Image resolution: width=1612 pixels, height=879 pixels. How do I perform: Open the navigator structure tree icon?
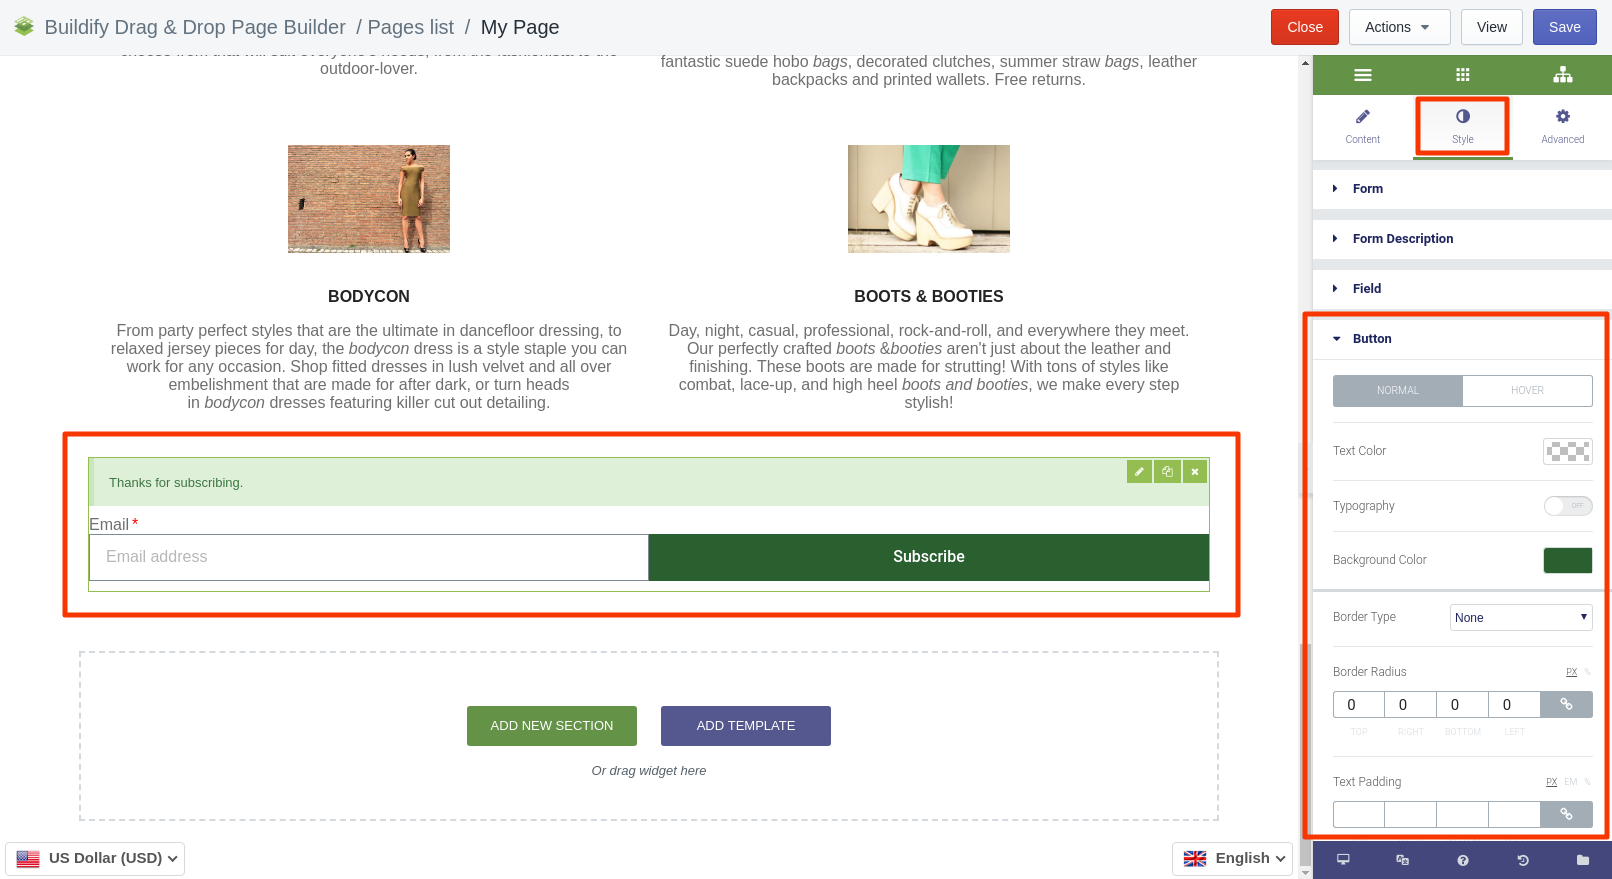pyautogui.click(x=1563, y=75)
